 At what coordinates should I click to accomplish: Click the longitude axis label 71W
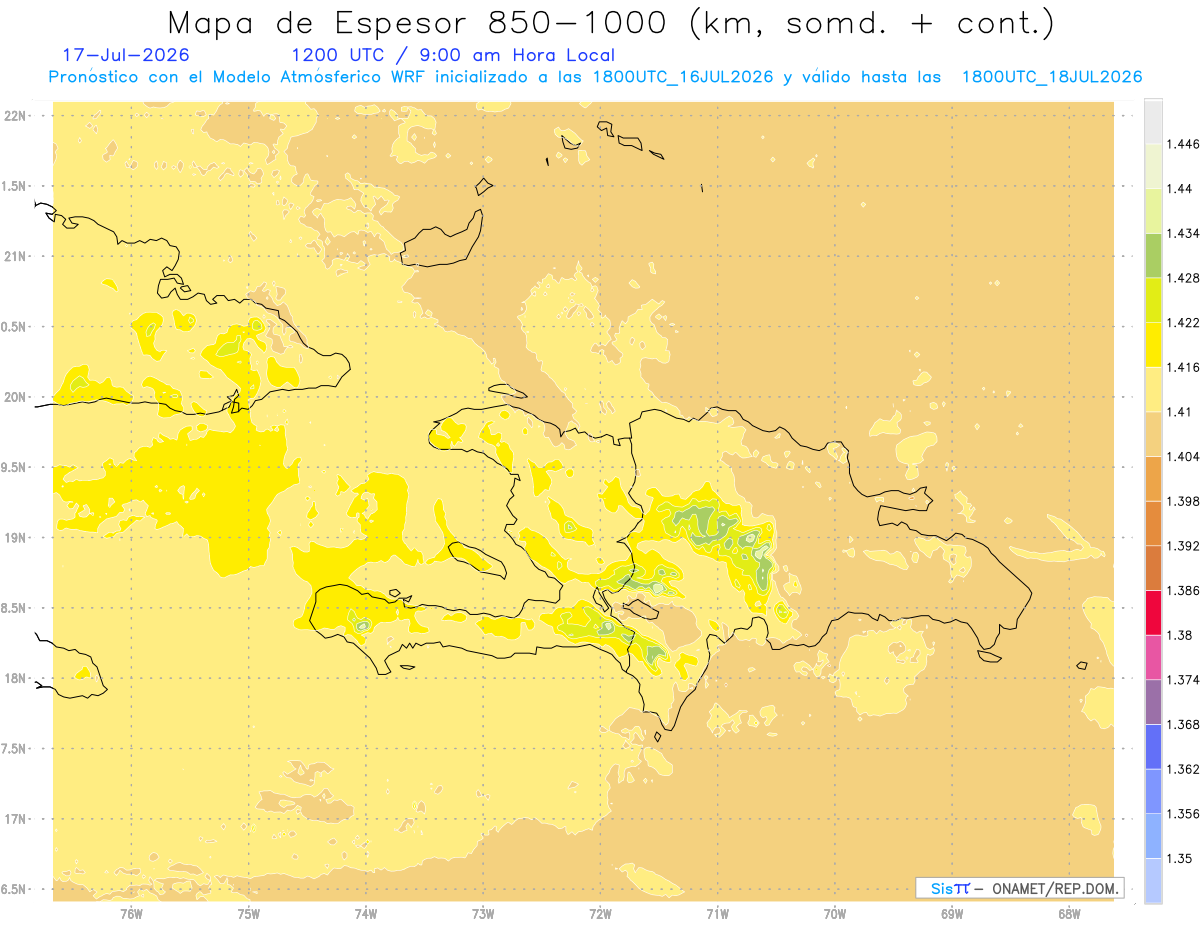pyautogui.click(x=717, y=914)
